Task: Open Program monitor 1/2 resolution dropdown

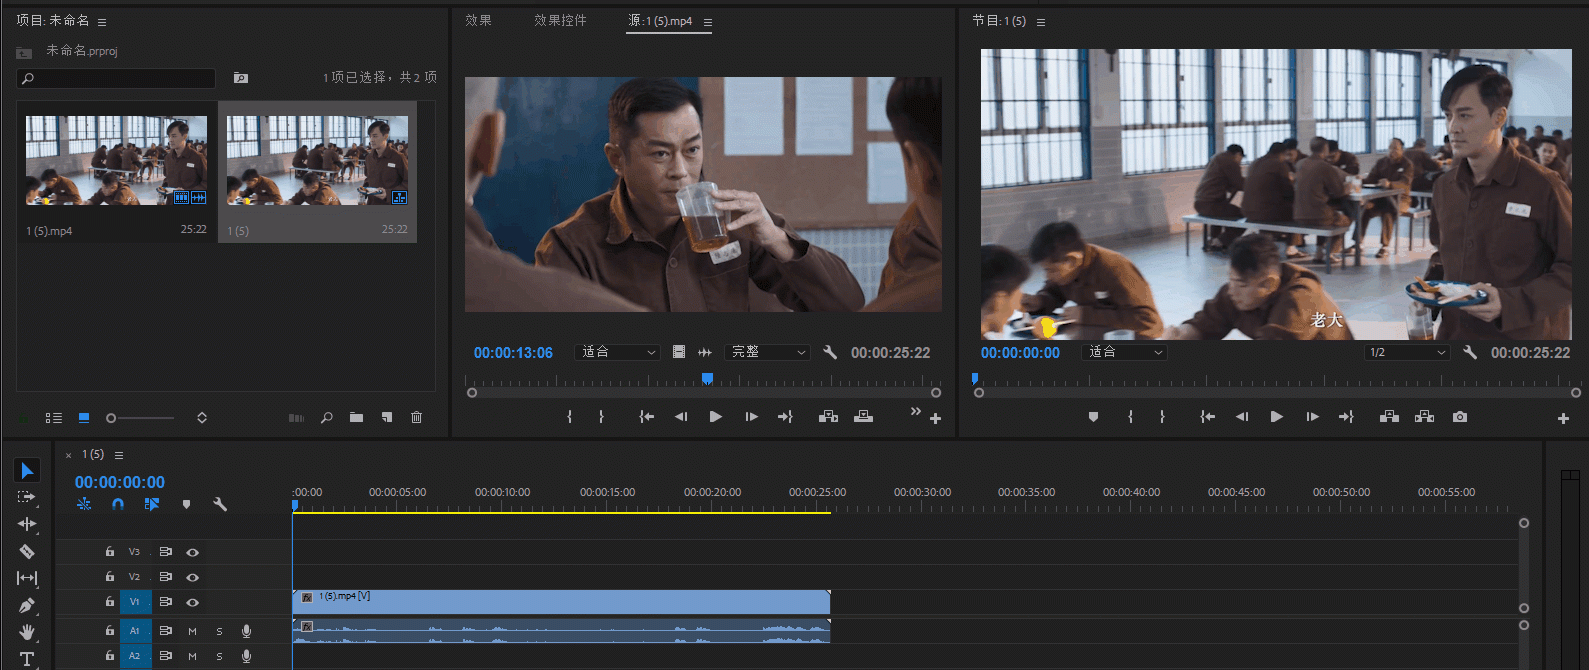Action: [1407, 352]
